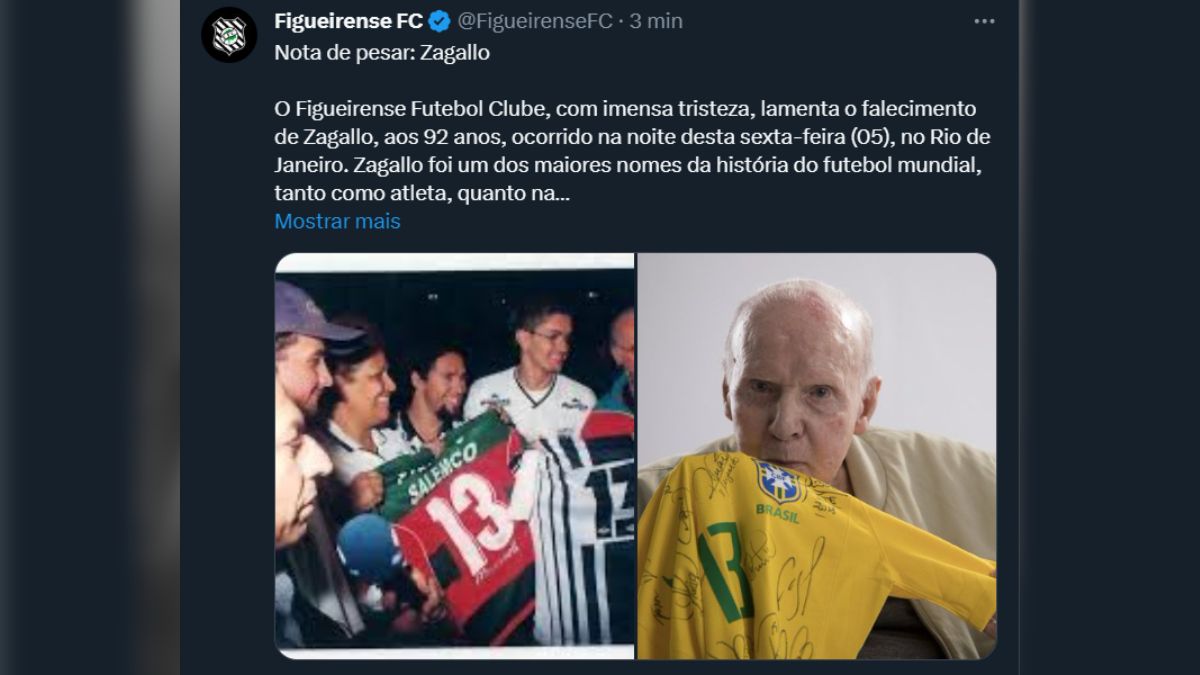This screenshot has height=675, width=1200.
Task: Open the Figueirense FC profile avatar
Action: coord(229,35)
